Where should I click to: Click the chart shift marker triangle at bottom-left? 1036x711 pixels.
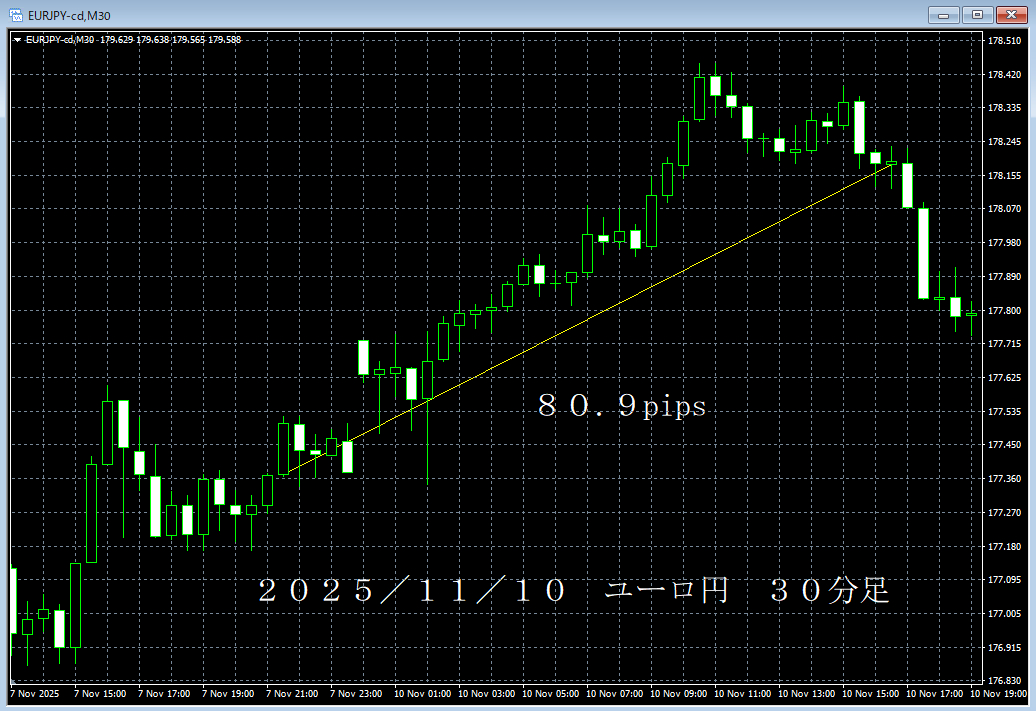coord(12,681)
